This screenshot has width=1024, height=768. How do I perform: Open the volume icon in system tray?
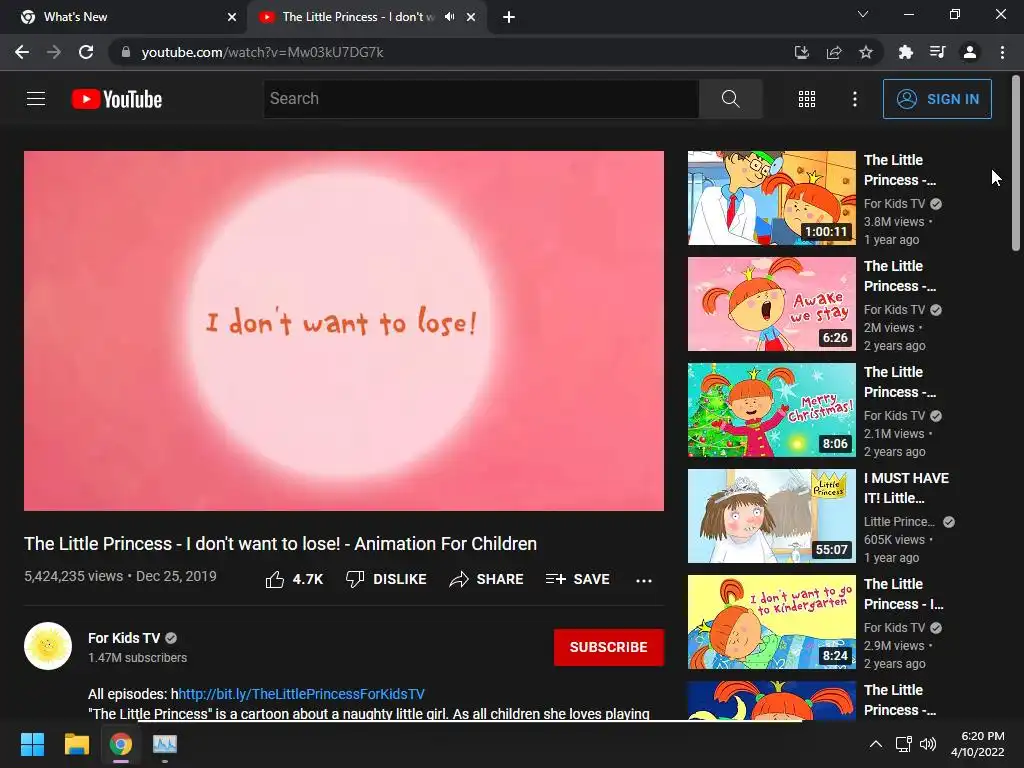click(x=927, y=744)
